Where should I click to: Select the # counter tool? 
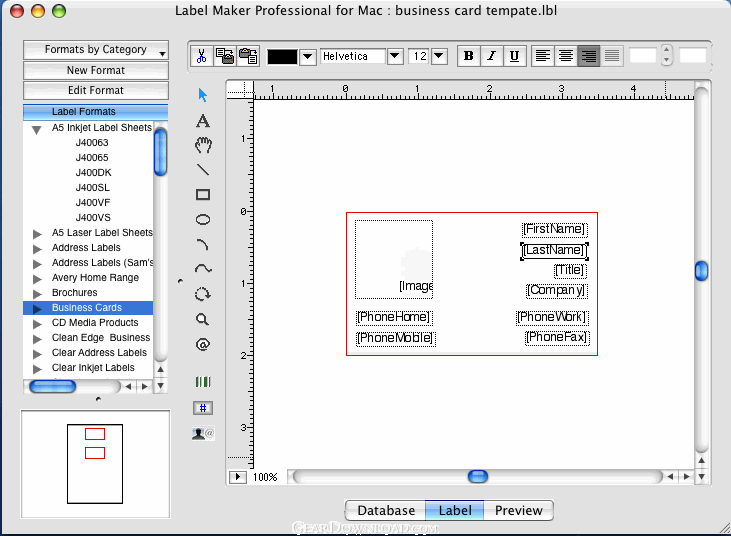(x=203, y=408)
